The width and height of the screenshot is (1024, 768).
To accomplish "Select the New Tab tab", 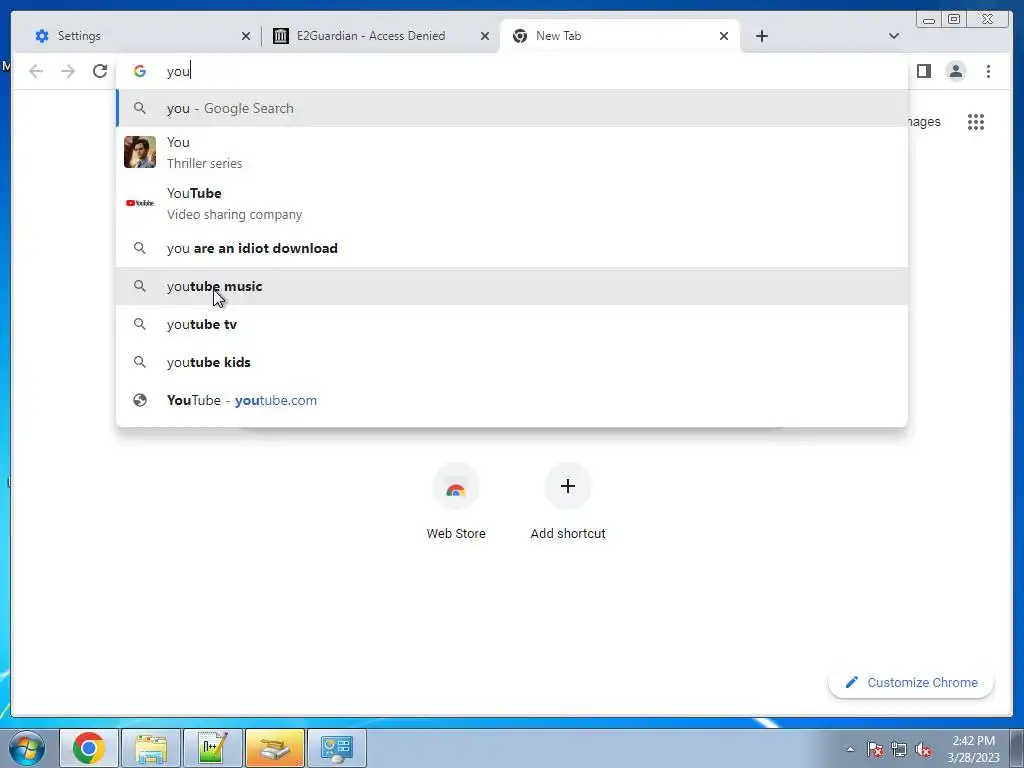I will (620, 36).
